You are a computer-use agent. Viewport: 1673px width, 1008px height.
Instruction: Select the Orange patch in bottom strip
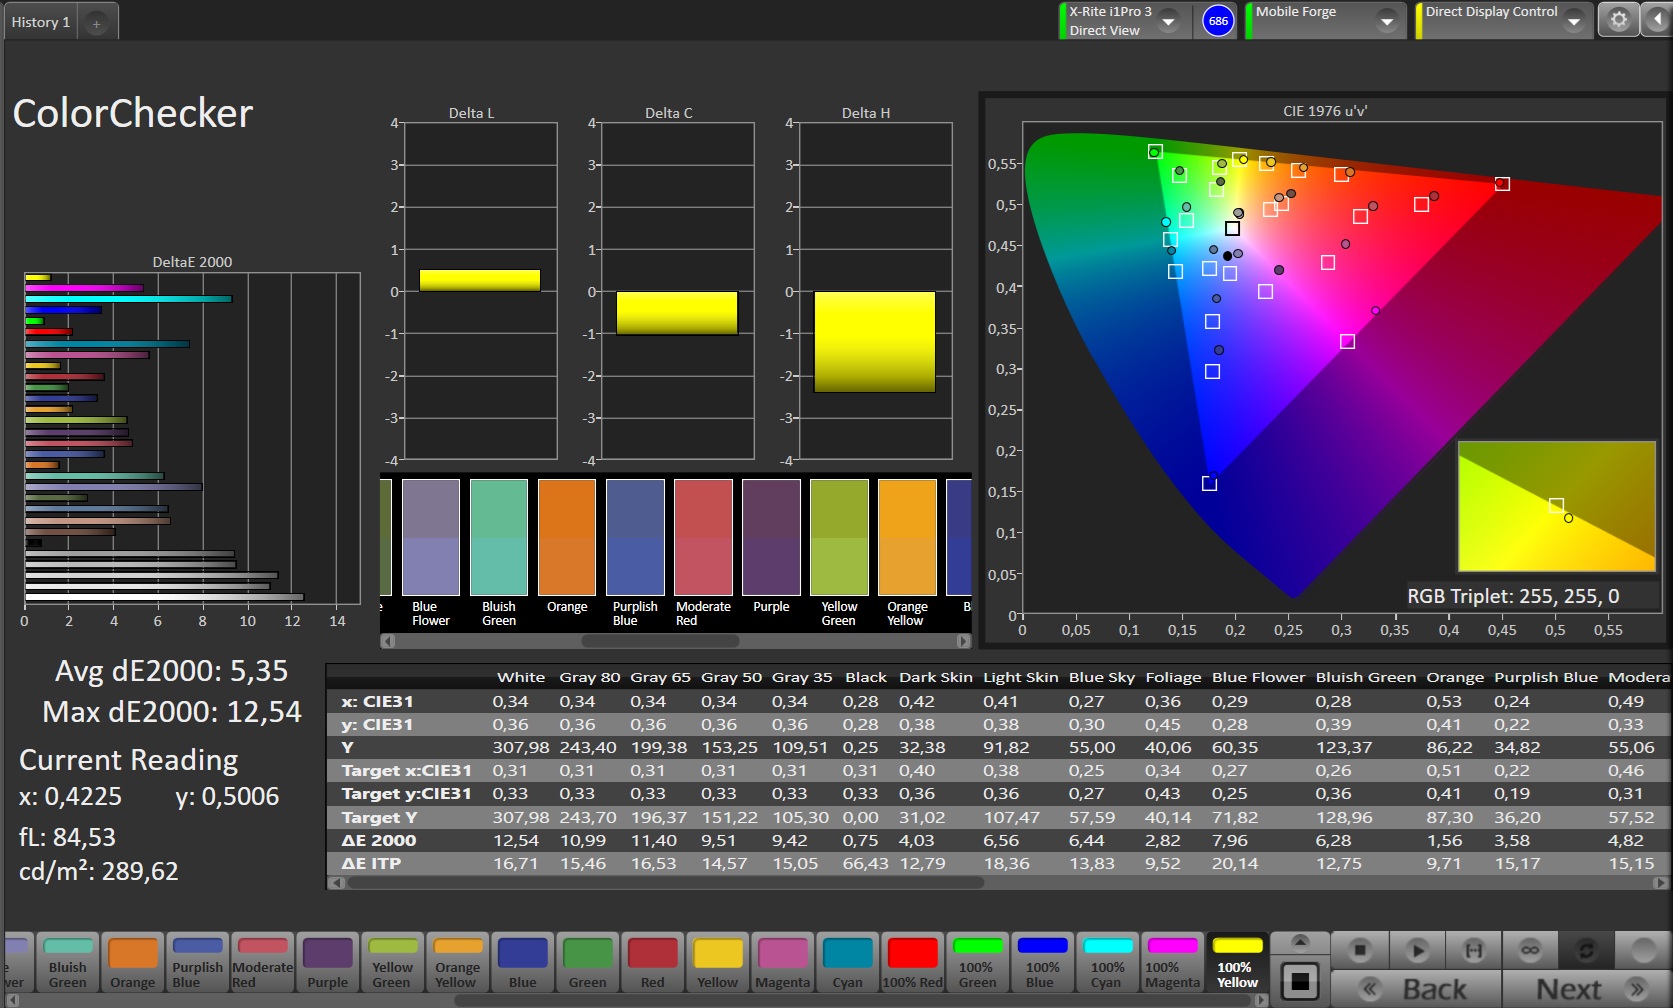coord(133,962)
